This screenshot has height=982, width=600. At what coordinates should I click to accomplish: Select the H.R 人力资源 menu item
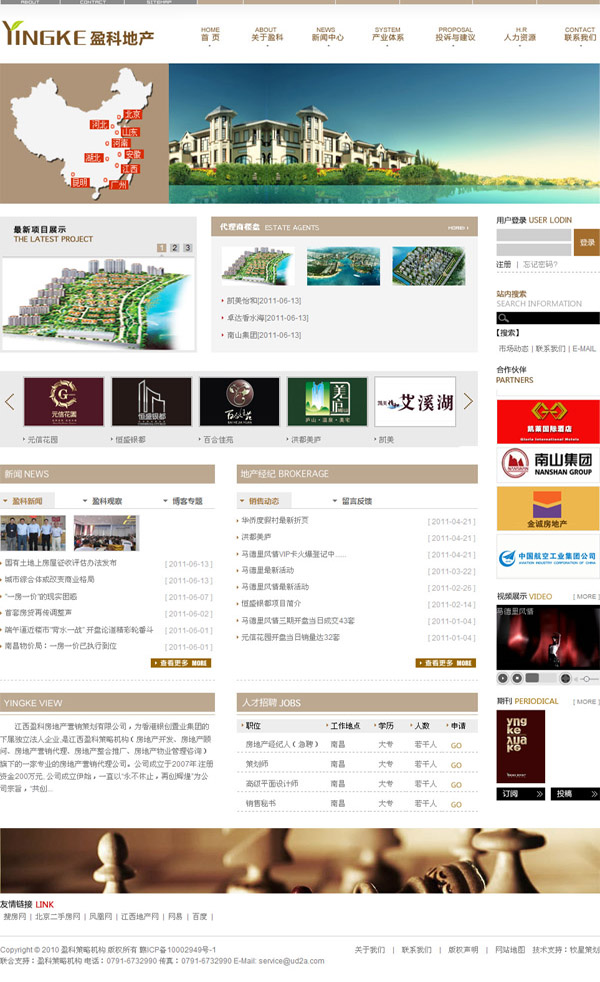point(520,34)
